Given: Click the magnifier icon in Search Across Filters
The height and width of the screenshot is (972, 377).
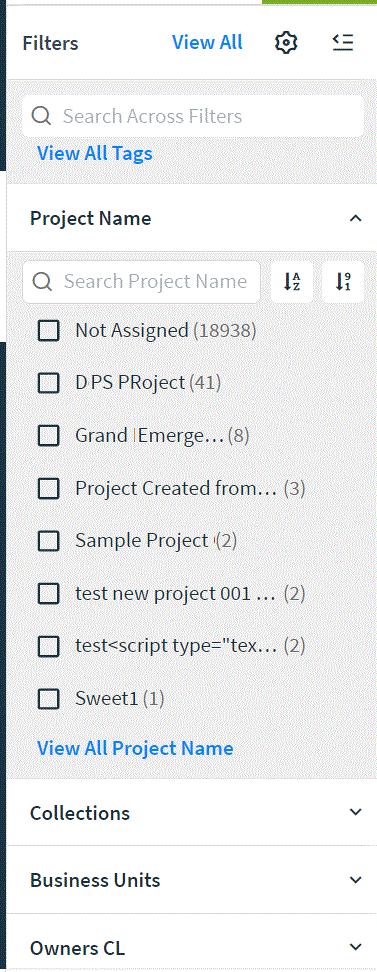Looking at the screenshot, I should [41, 116].
